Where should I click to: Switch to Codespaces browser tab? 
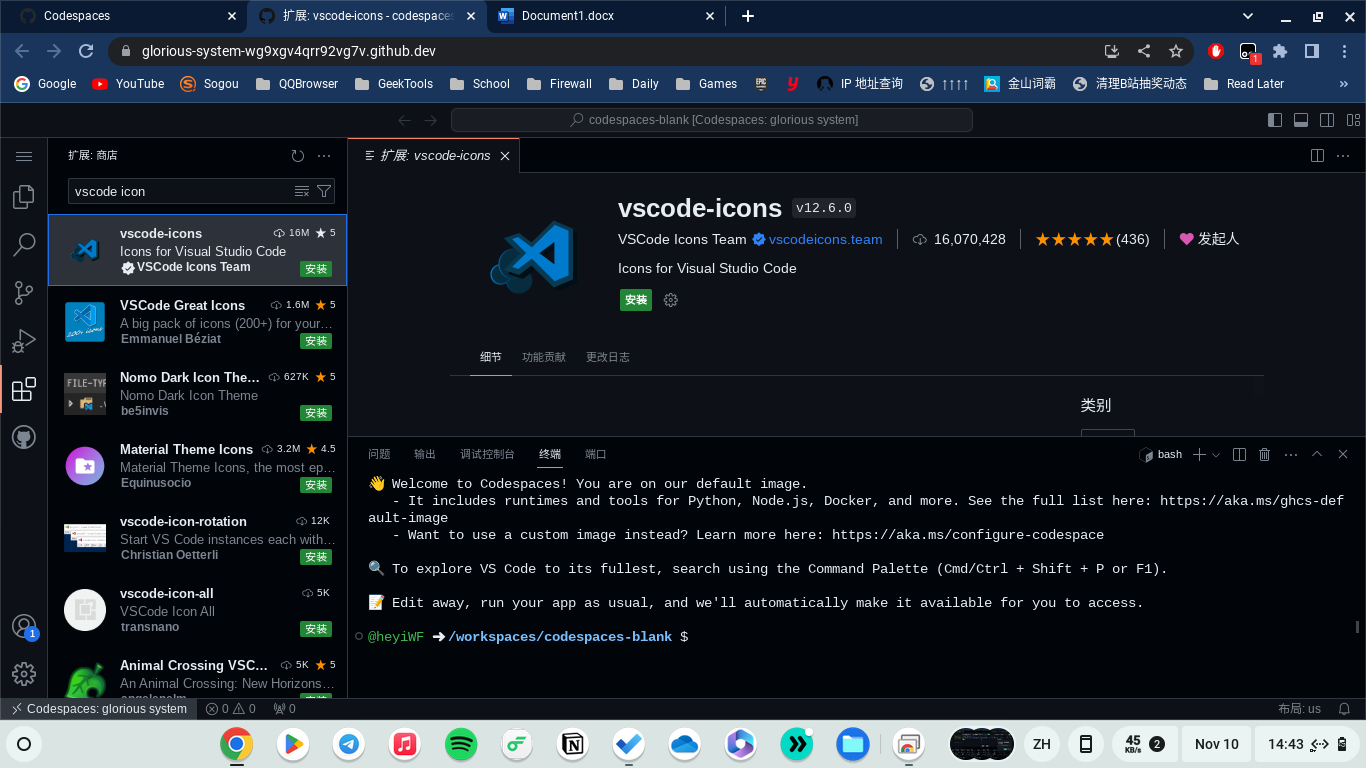(125, 16)
